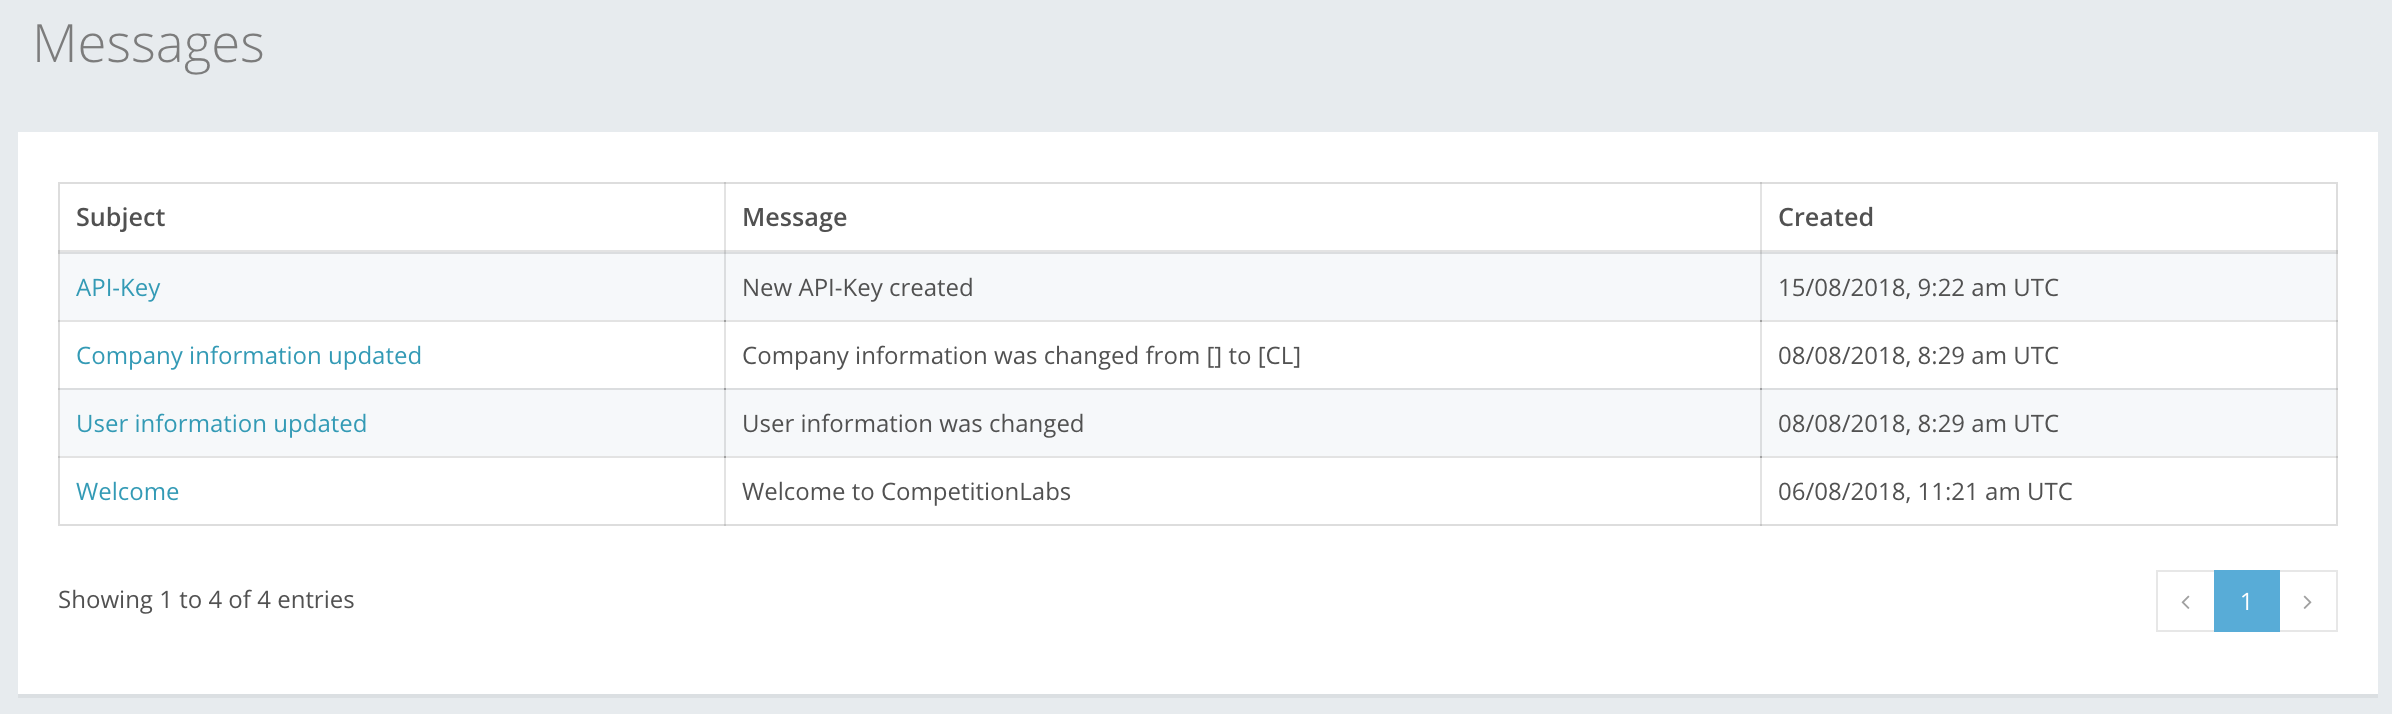The height and width of the screenshot is (714, 2392).
Task: Open the API-Key message link
Action: click(118, 288)
